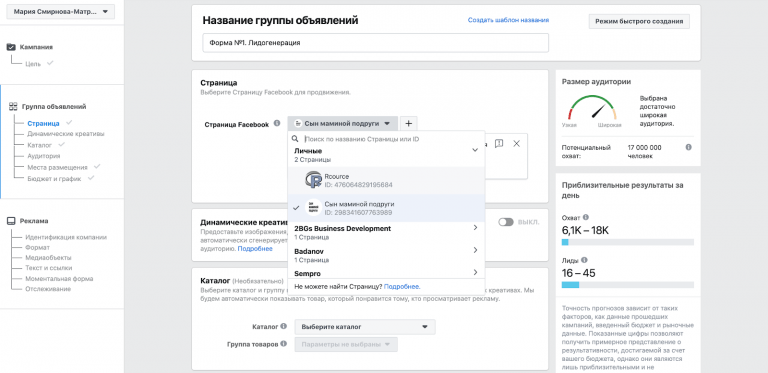
Task: Go to Моментальная форма in the sidebar
Action: (59, 279)
